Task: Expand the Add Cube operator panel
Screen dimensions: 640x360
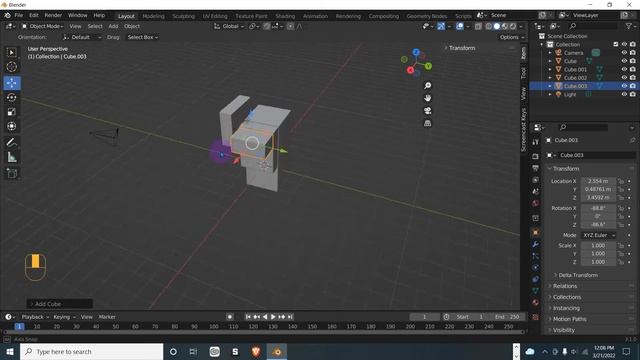Action: coord(60,304)
